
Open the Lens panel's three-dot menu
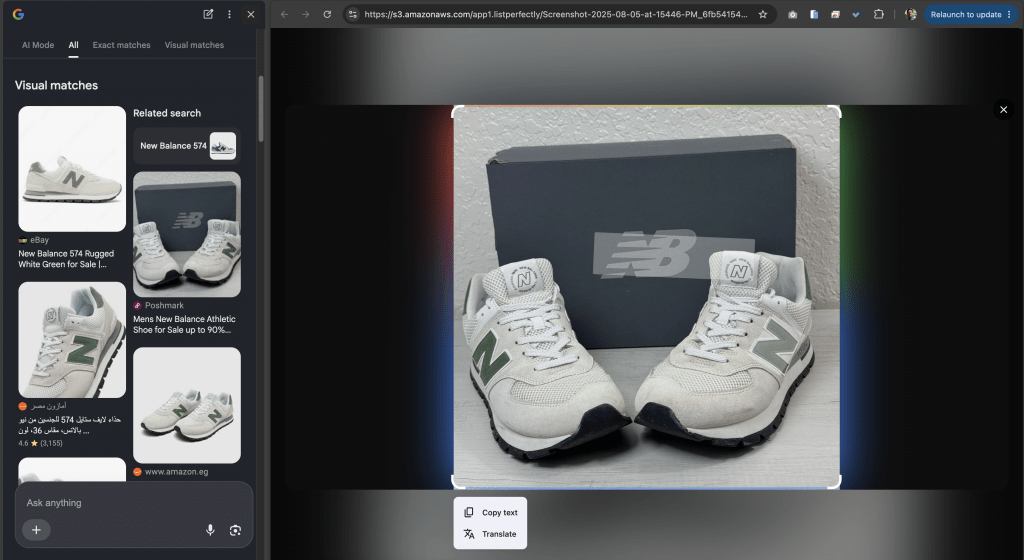click(x=229, y=14)
